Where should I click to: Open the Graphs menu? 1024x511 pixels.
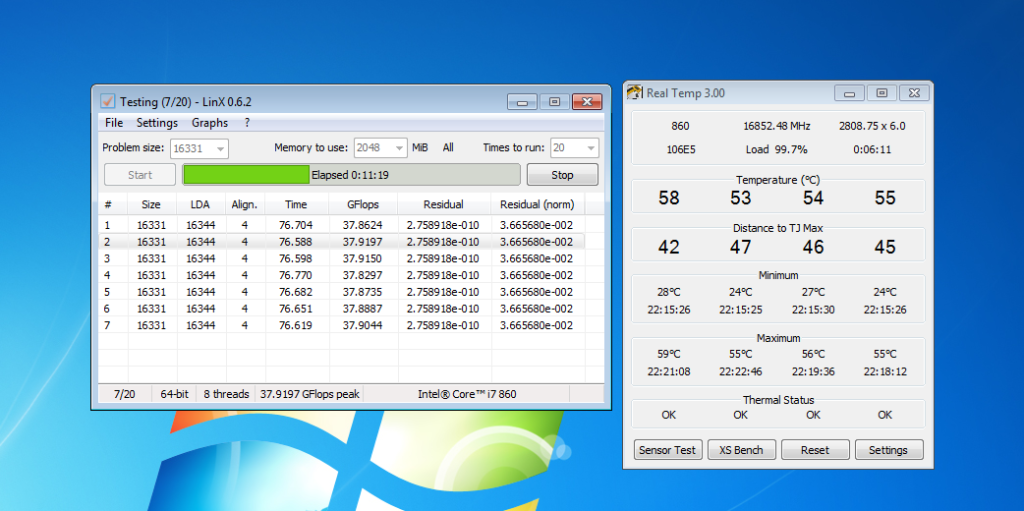(x=210, y=123)
